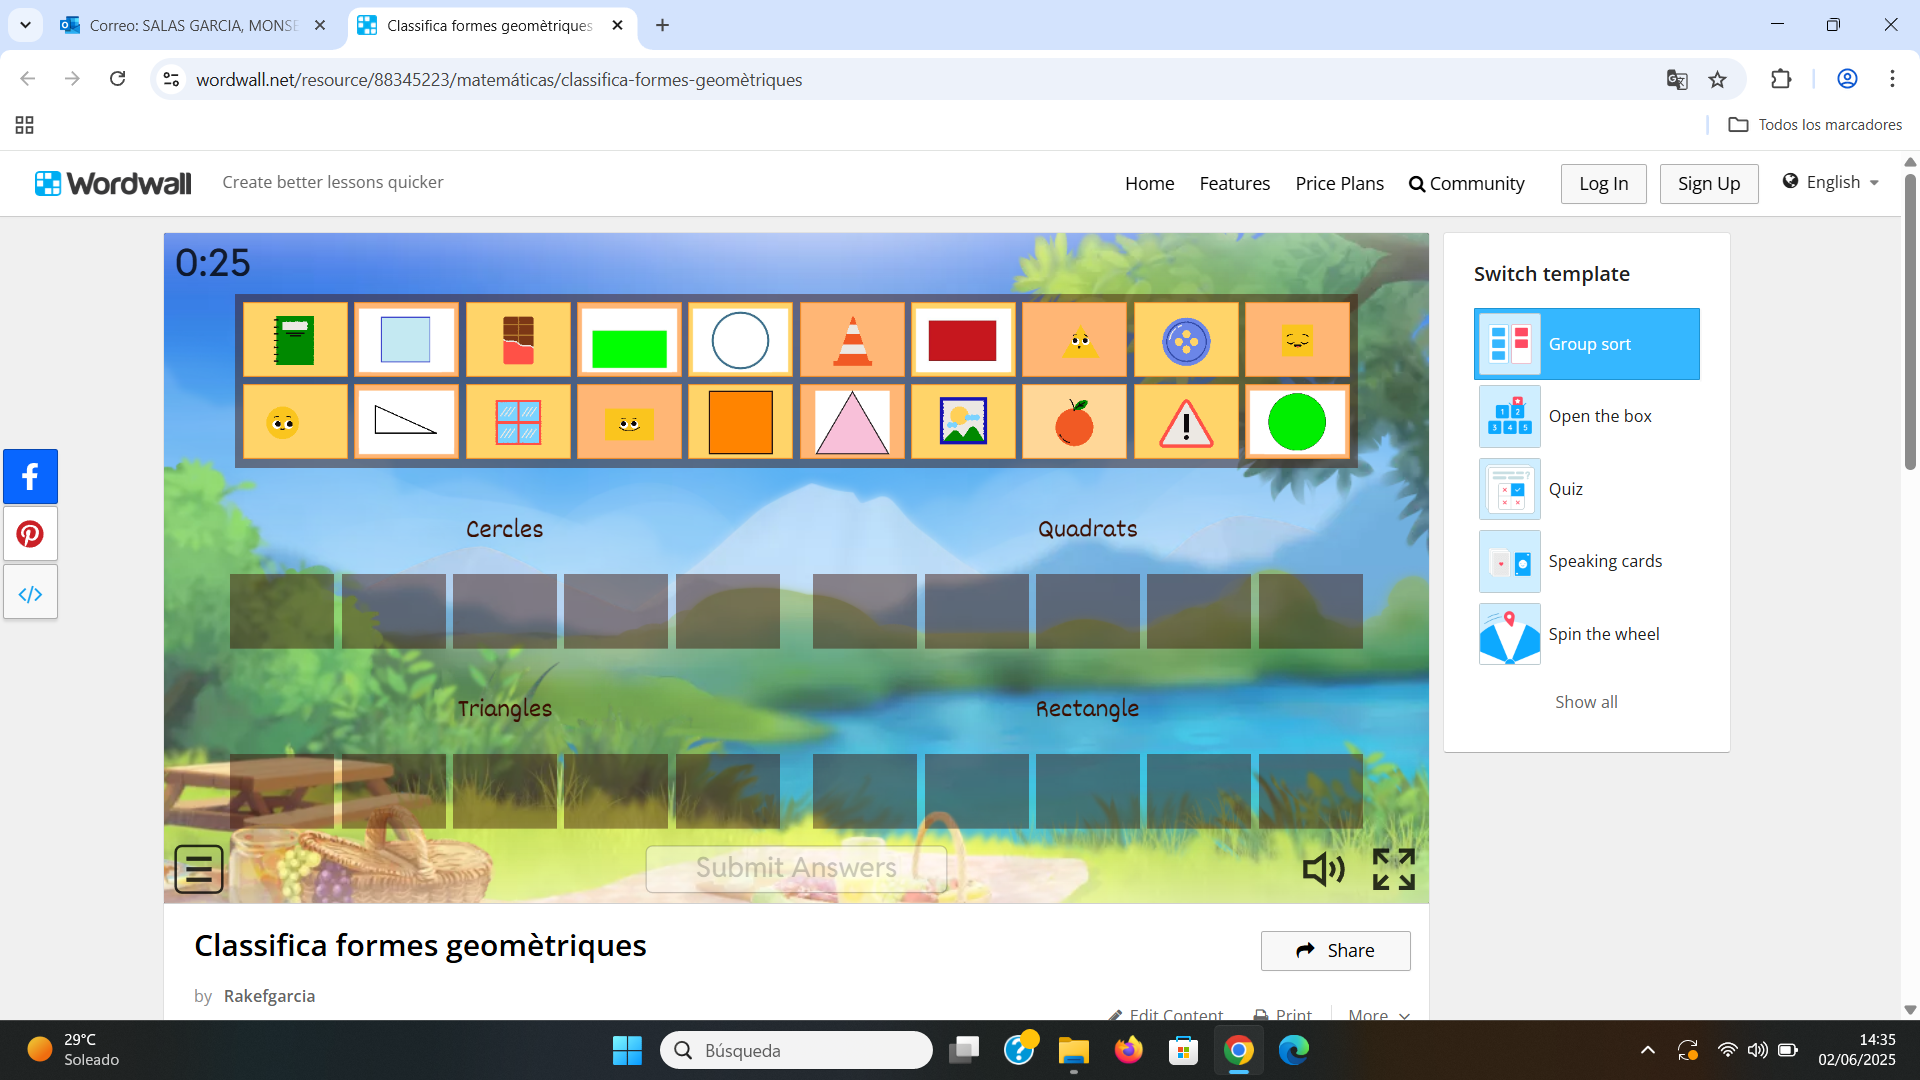Open the in-game hamburger menu
This screenshot has height=1080, width=1920.
198,868
